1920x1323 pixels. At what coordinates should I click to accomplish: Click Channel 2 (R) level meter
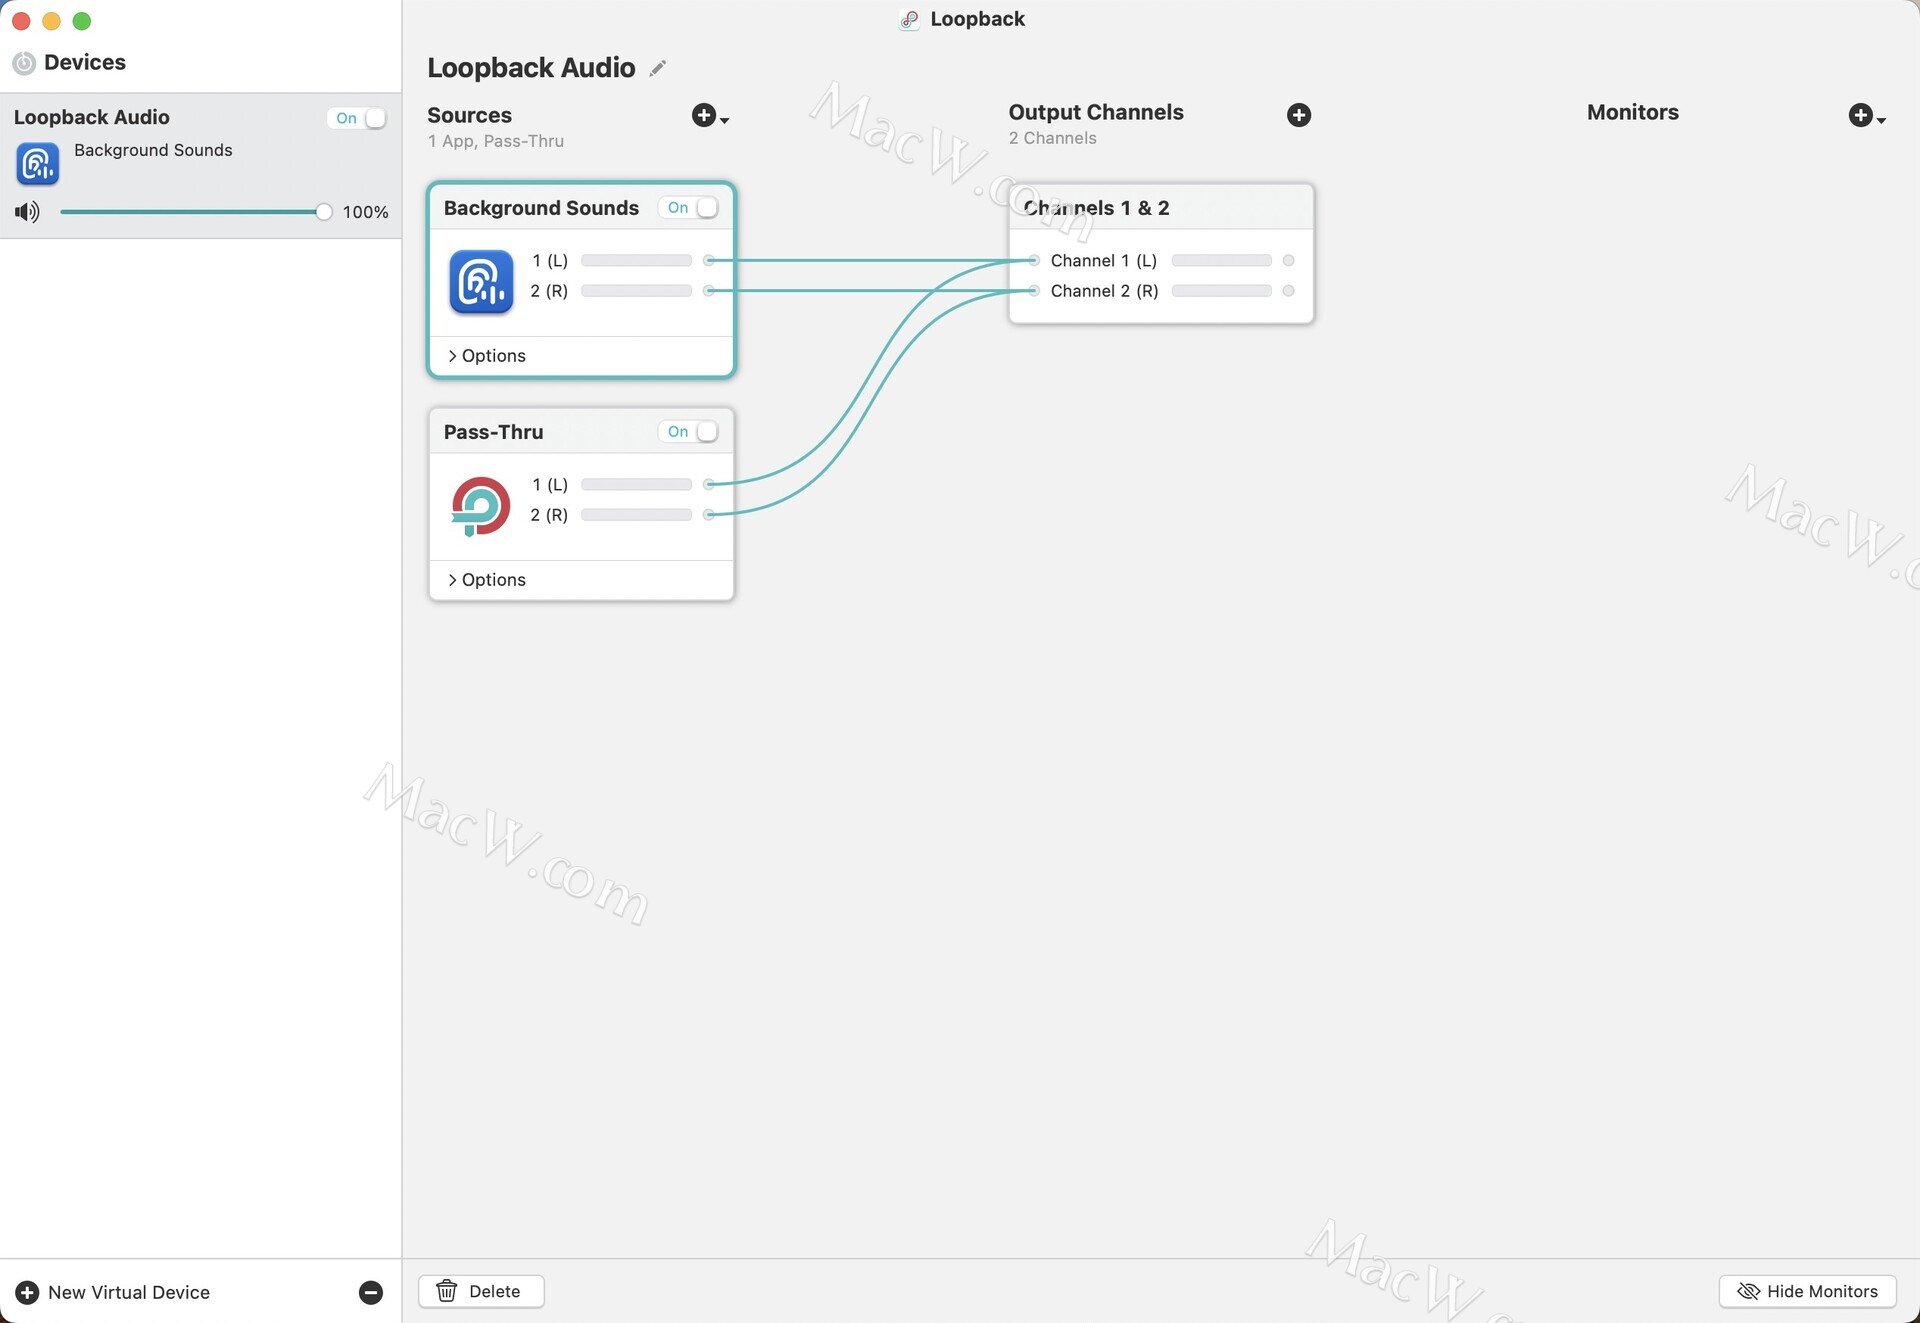click(x=1221, y=291)
